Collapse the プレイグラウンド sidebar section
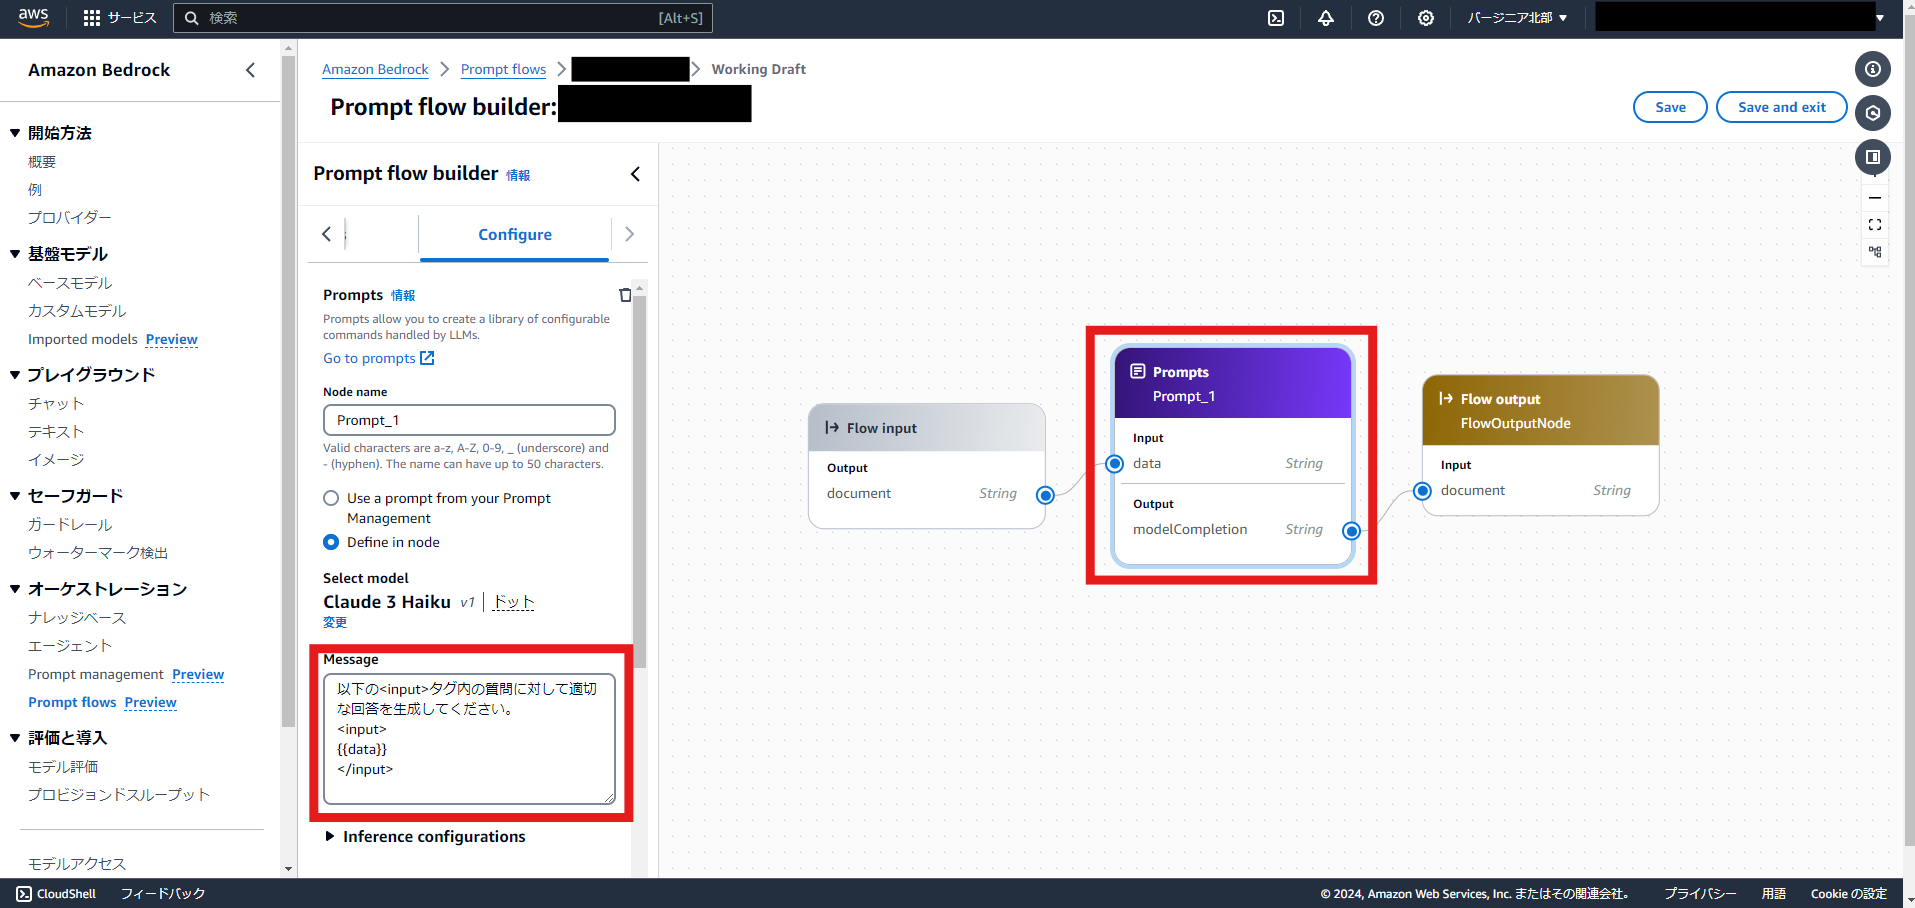Image resolution: width=1915 pixels, height=908 pixels. pos(15,375)
